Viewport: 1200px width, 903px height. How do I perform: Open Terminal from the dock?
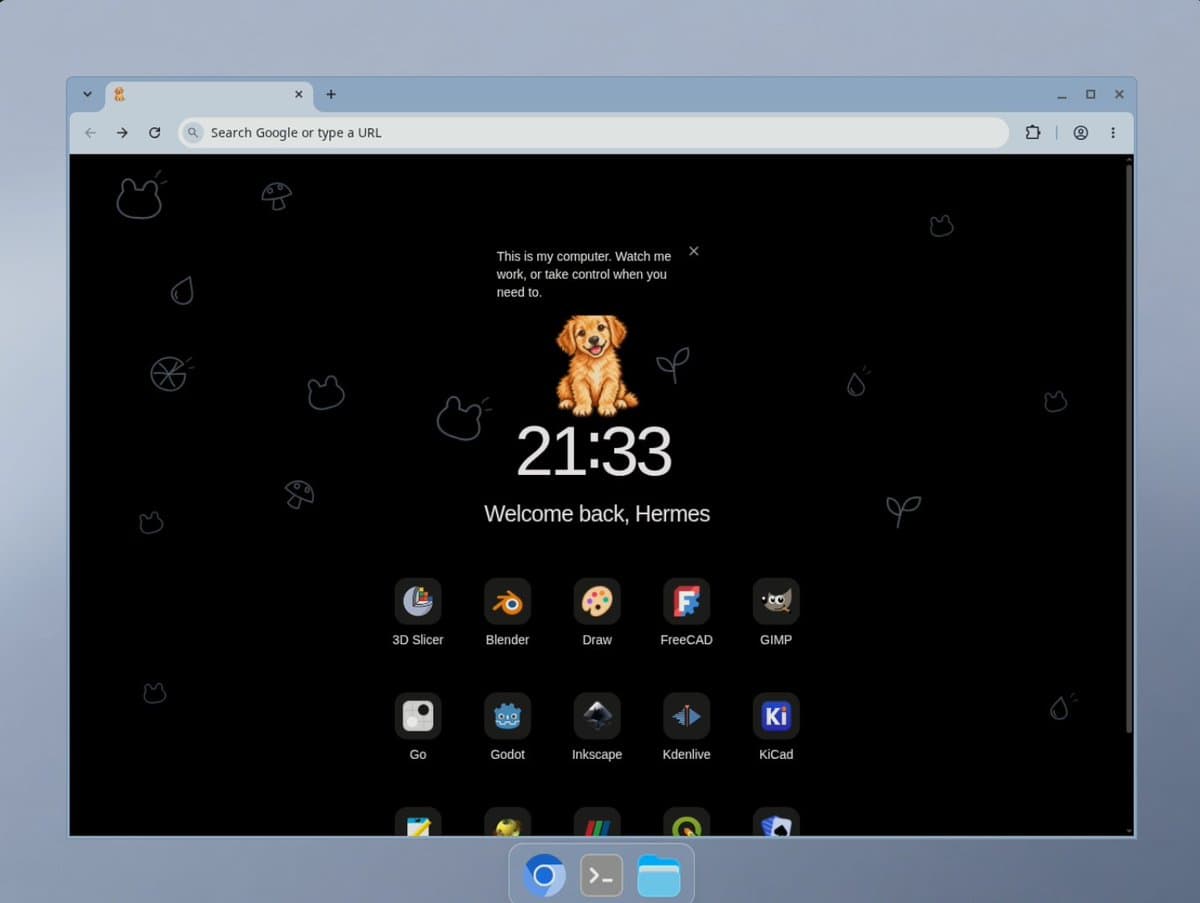[x=602, y=876]
